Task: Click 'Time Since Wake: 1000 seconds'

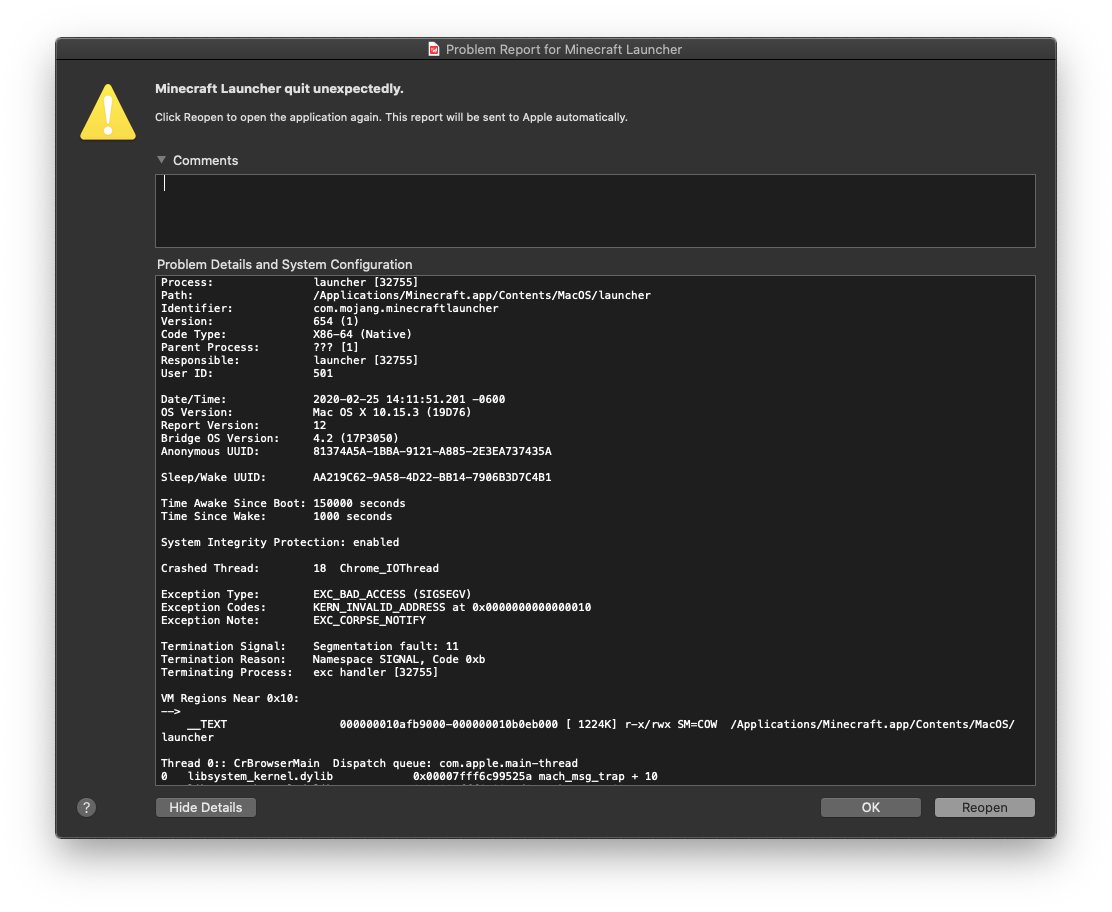Action: pos(277,516)
